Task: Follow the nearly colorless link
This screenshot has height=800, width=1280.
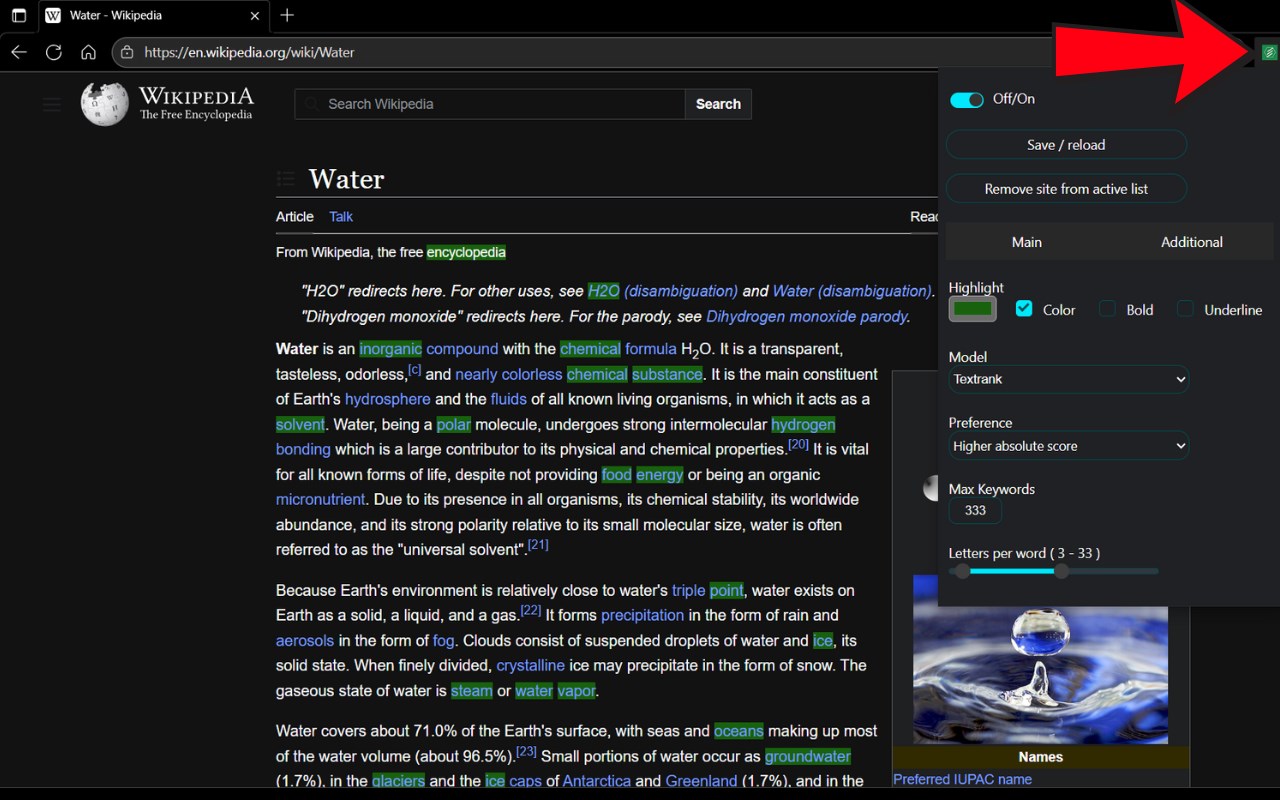Action: point(508,374)
